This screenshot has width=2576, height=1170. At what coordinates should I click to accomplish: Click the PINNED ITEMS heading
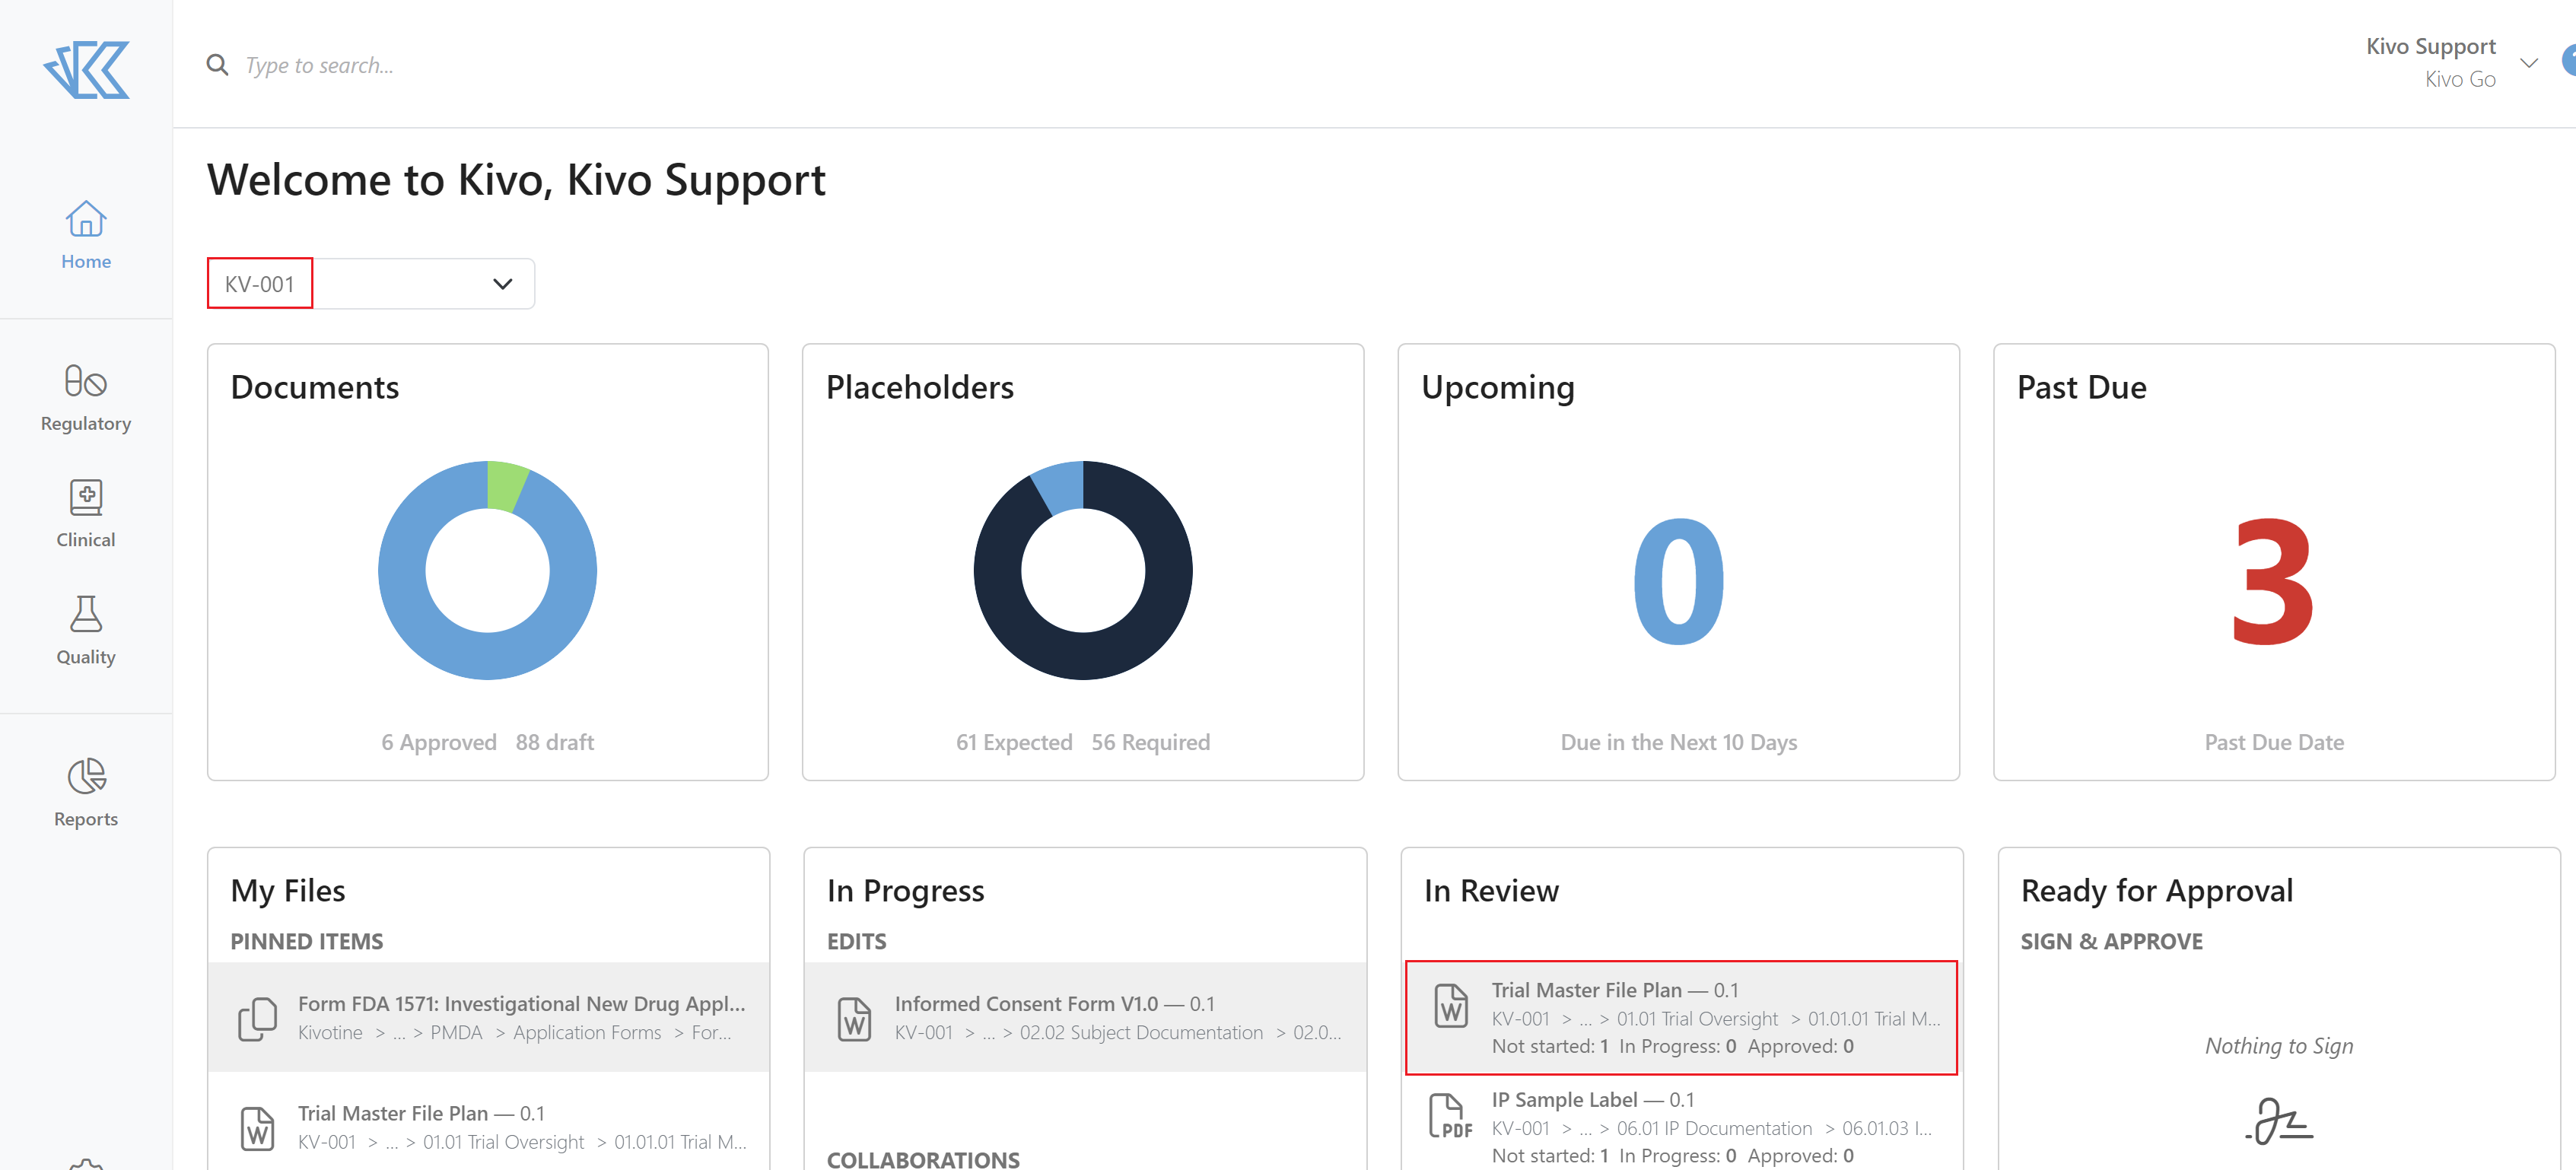[x=307, y=941]
